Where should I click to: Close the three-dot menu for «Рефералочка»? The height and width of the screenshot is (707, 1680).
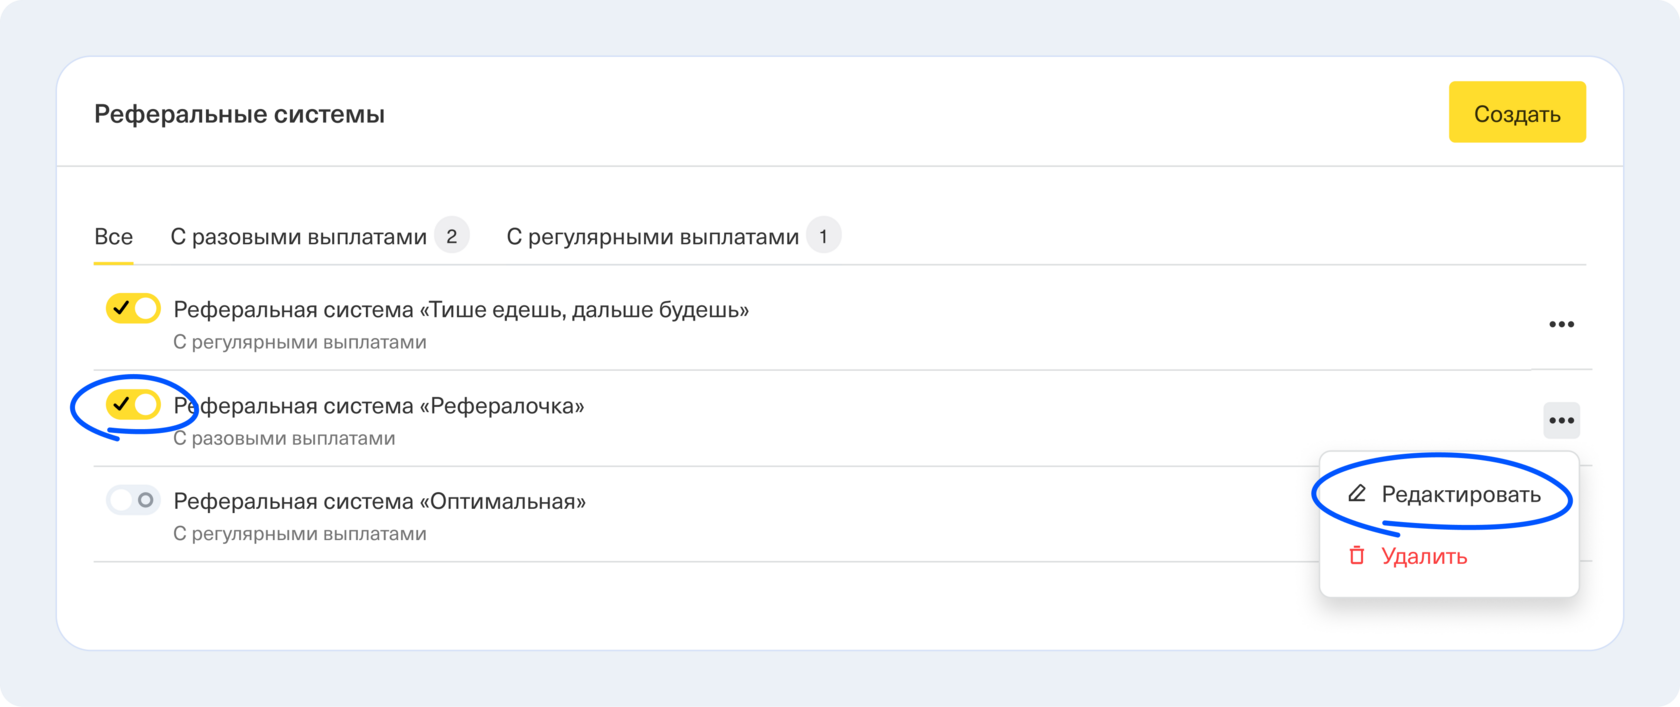click(1561, 421)
